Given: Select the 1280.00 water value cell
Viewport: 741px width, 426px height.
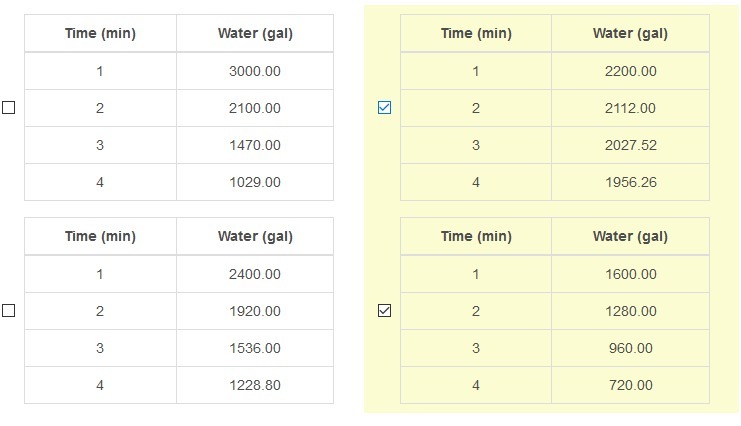Looking at the screenshot, I should [630, 311].
